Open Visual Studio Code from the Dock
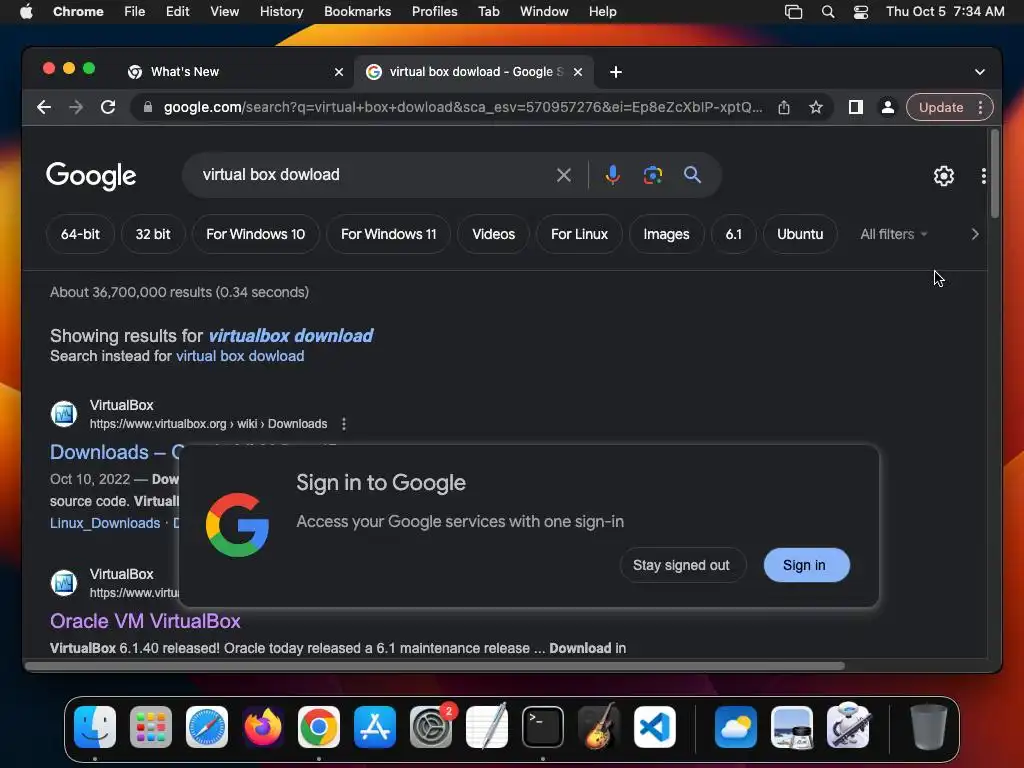 tap(655, 727)
